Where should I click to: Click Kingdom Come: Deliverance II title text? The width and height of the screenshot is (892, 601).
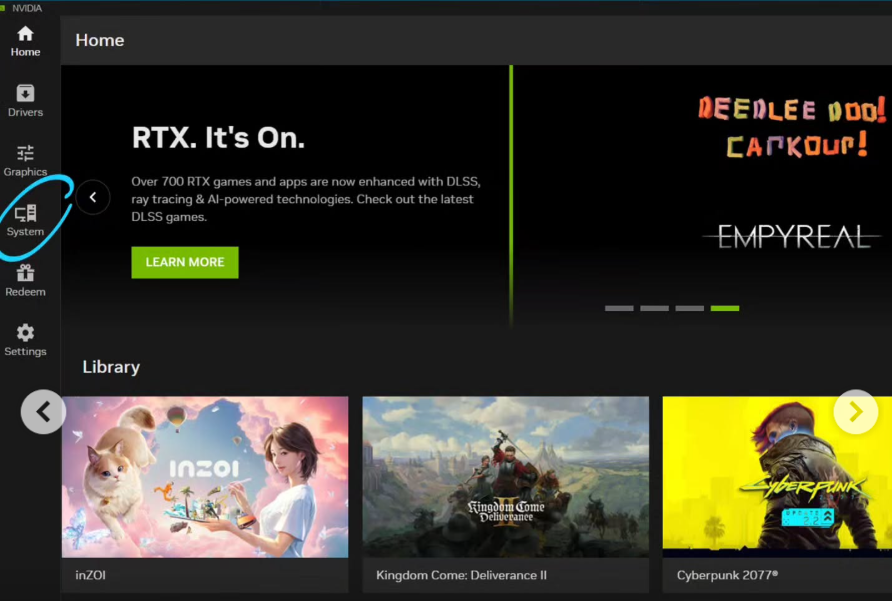(x=461, y=575)
